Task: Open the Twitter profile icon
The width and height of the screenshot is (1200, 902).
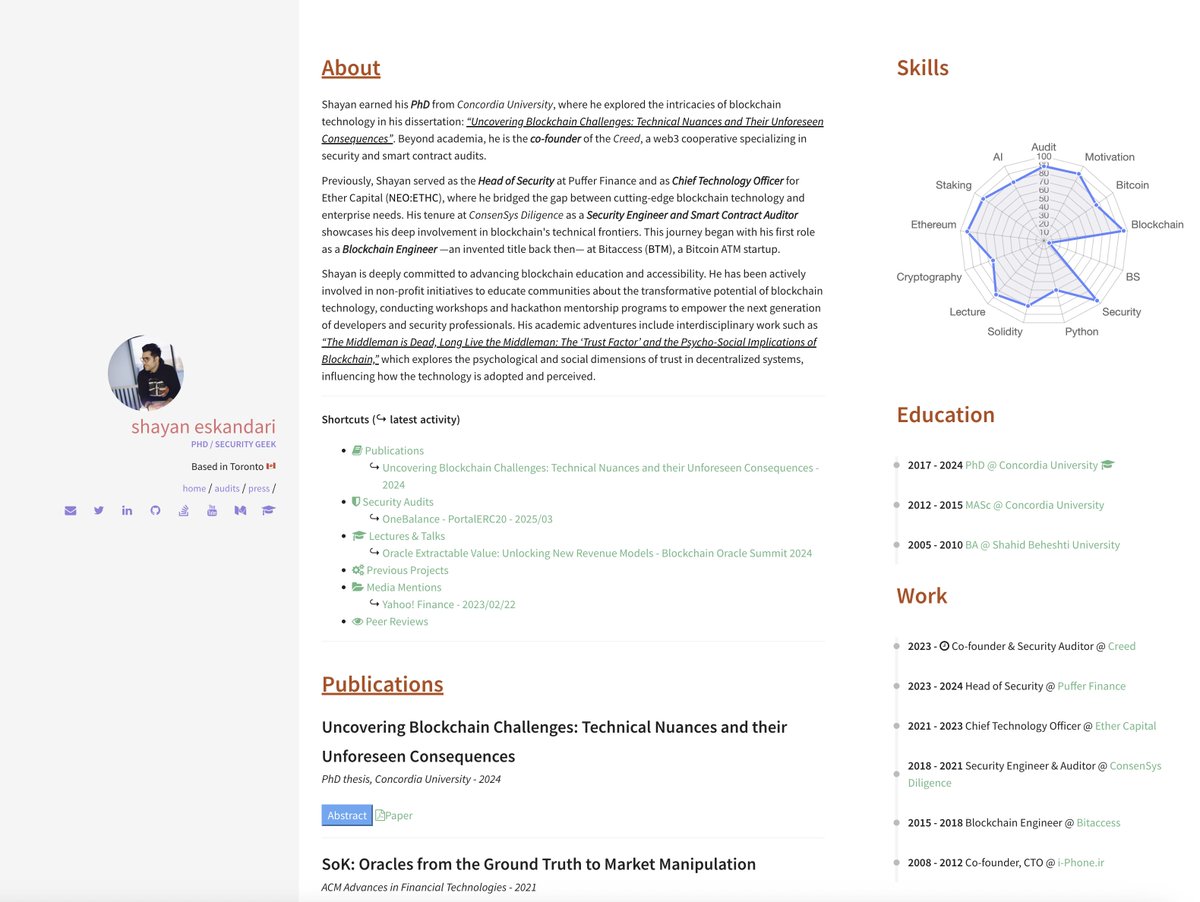Action: (99, 511)
